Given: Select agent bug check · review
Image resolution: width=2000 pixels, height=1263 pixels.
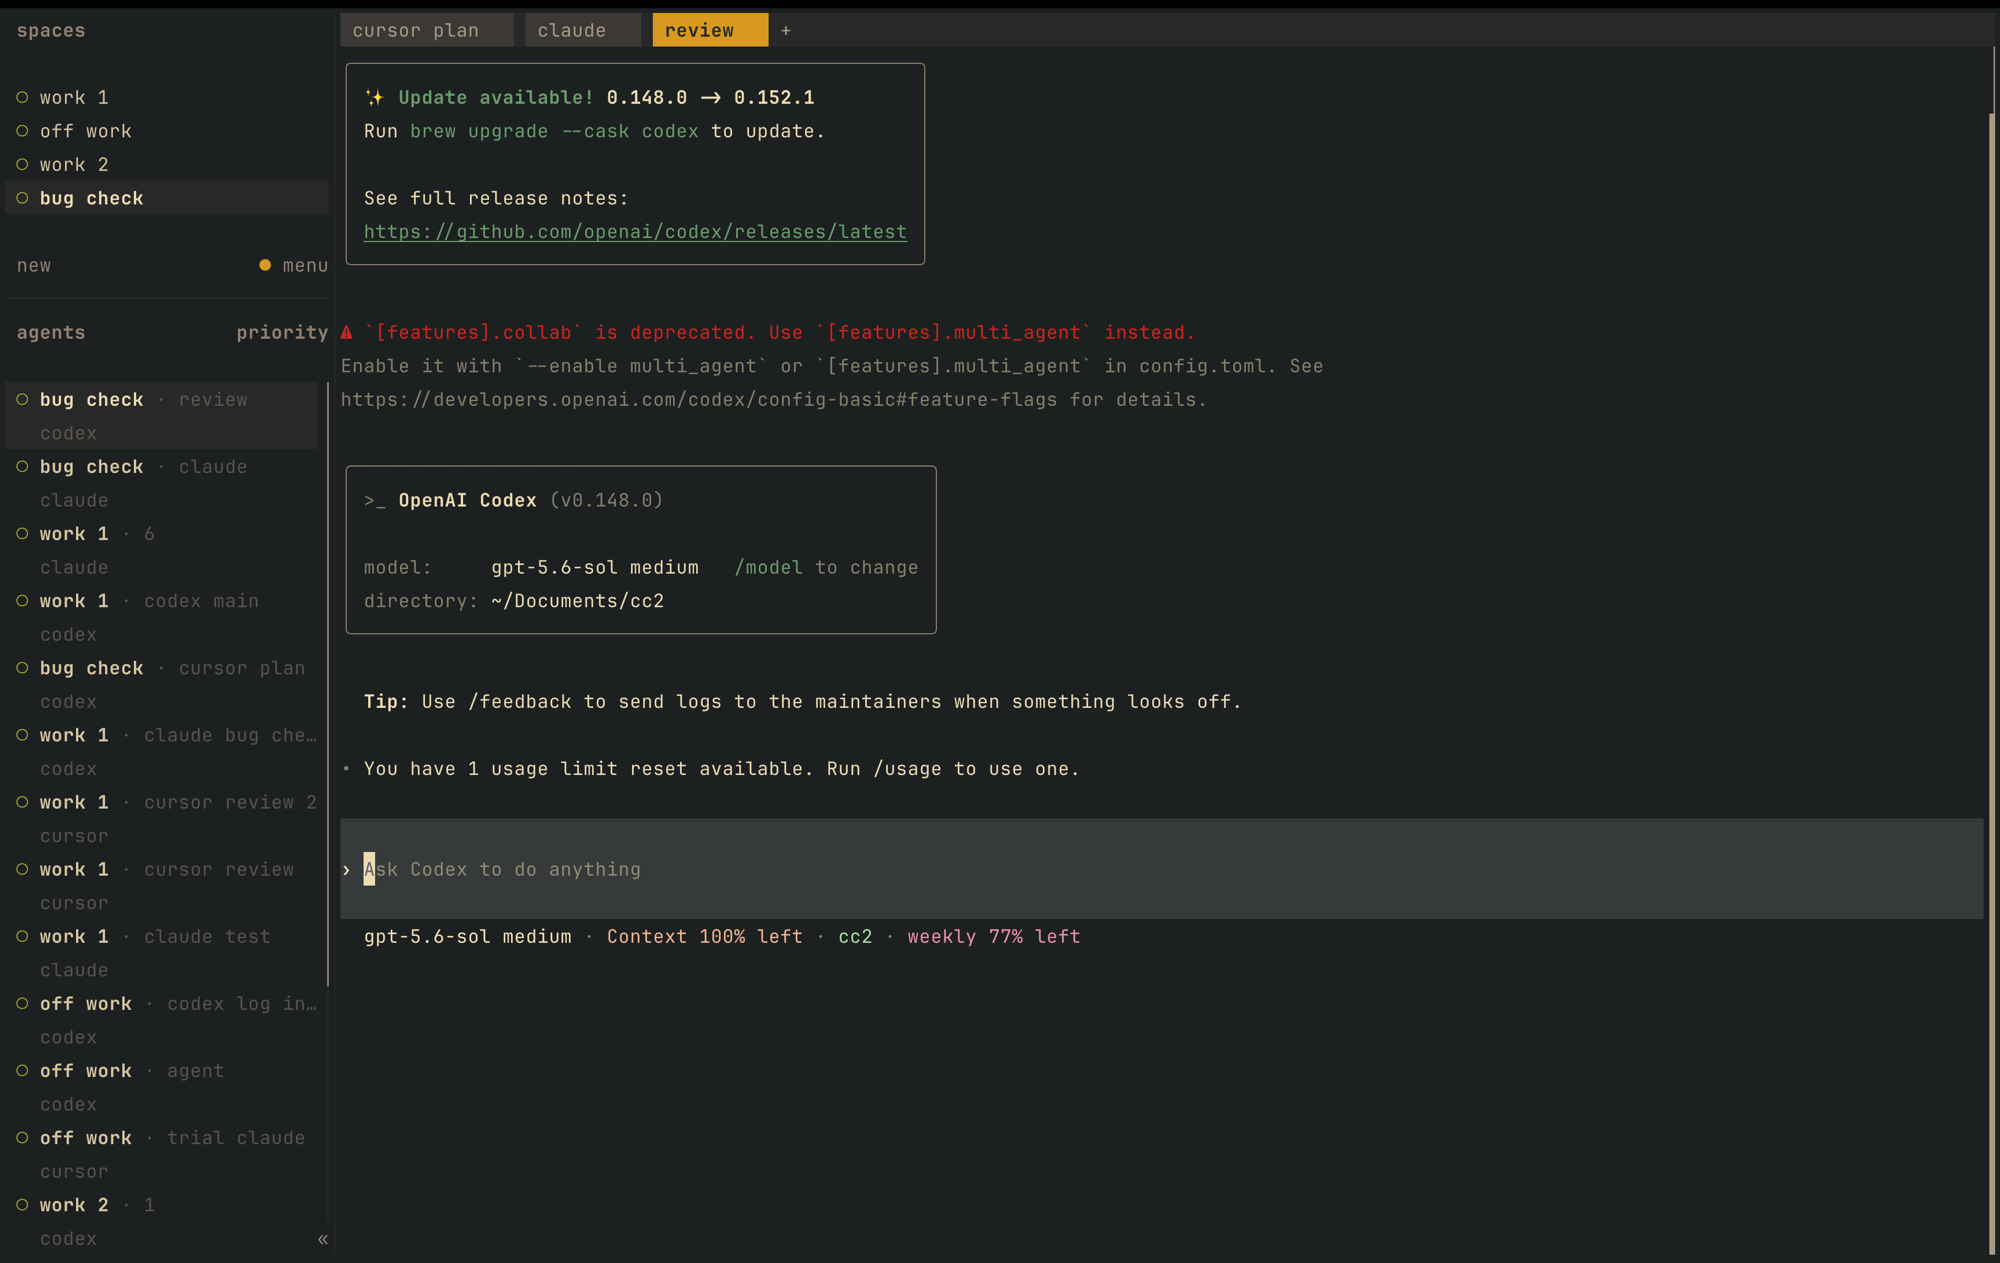Looking at the screenshot, I should (x=162, y=416).
